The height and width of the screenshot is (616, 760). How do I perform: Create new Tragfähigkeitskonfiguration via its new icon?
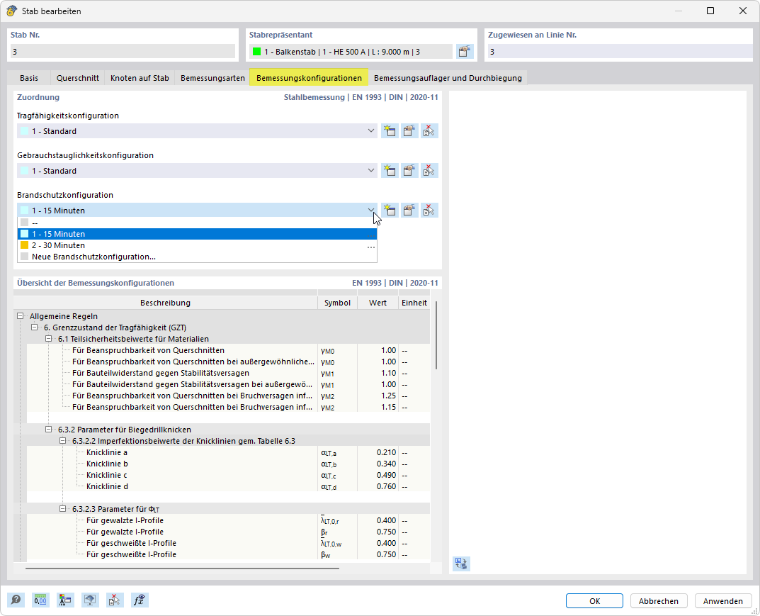(x=390, y=131)
